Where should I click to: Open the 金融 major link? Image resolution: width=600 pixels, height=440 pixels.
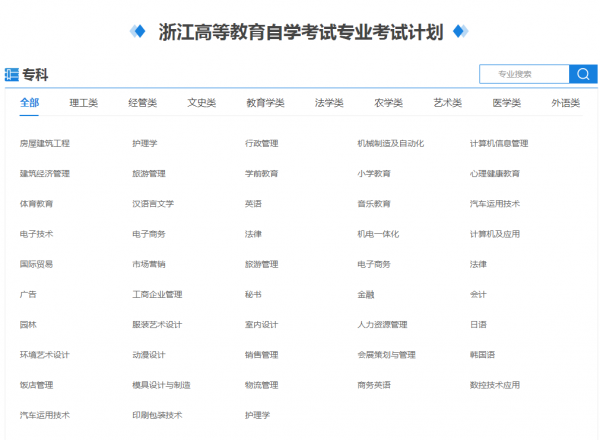point(366,295)
